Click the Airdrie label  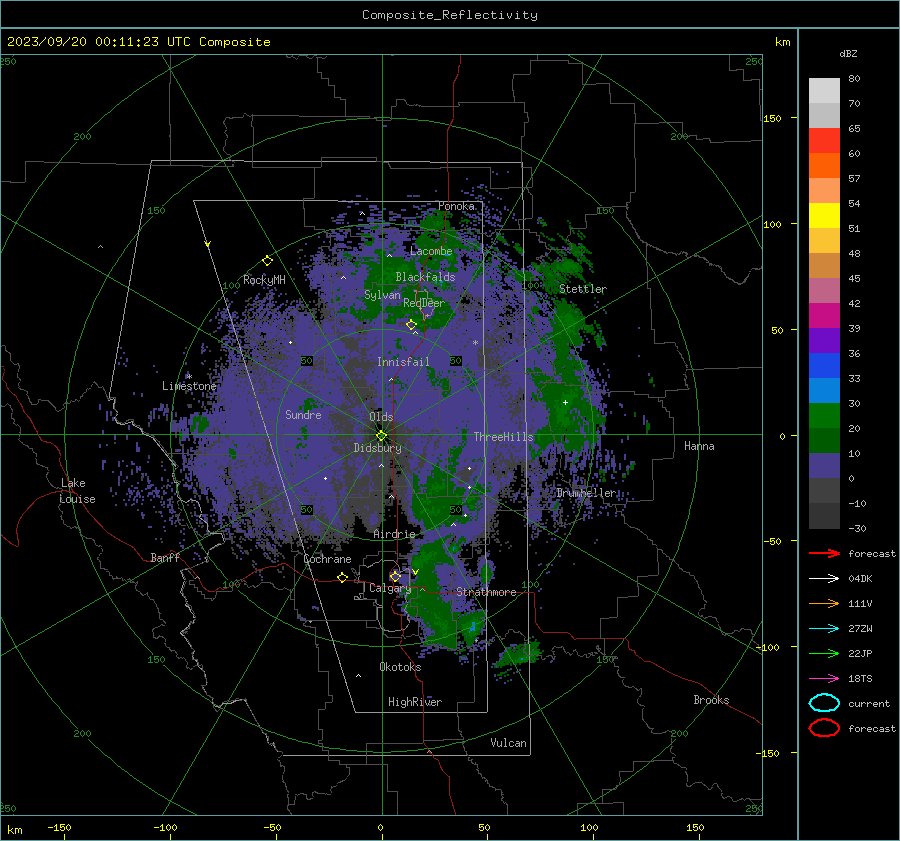click(394, 534)
